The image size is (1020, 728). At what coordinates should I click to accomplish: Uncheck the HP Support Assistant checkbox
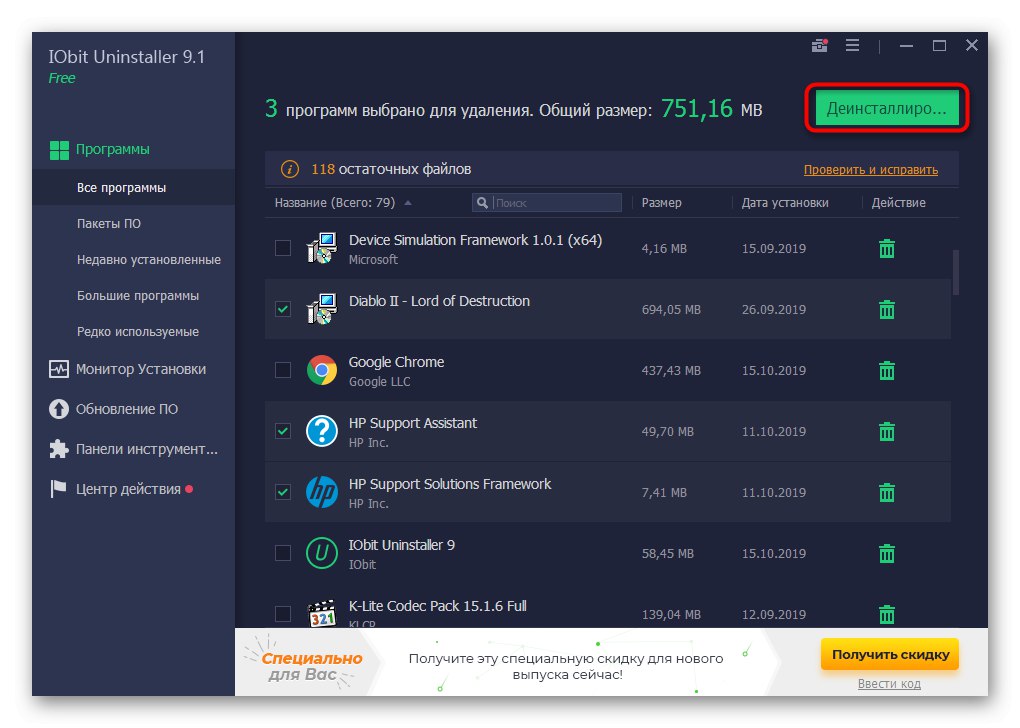pos(283,431)
